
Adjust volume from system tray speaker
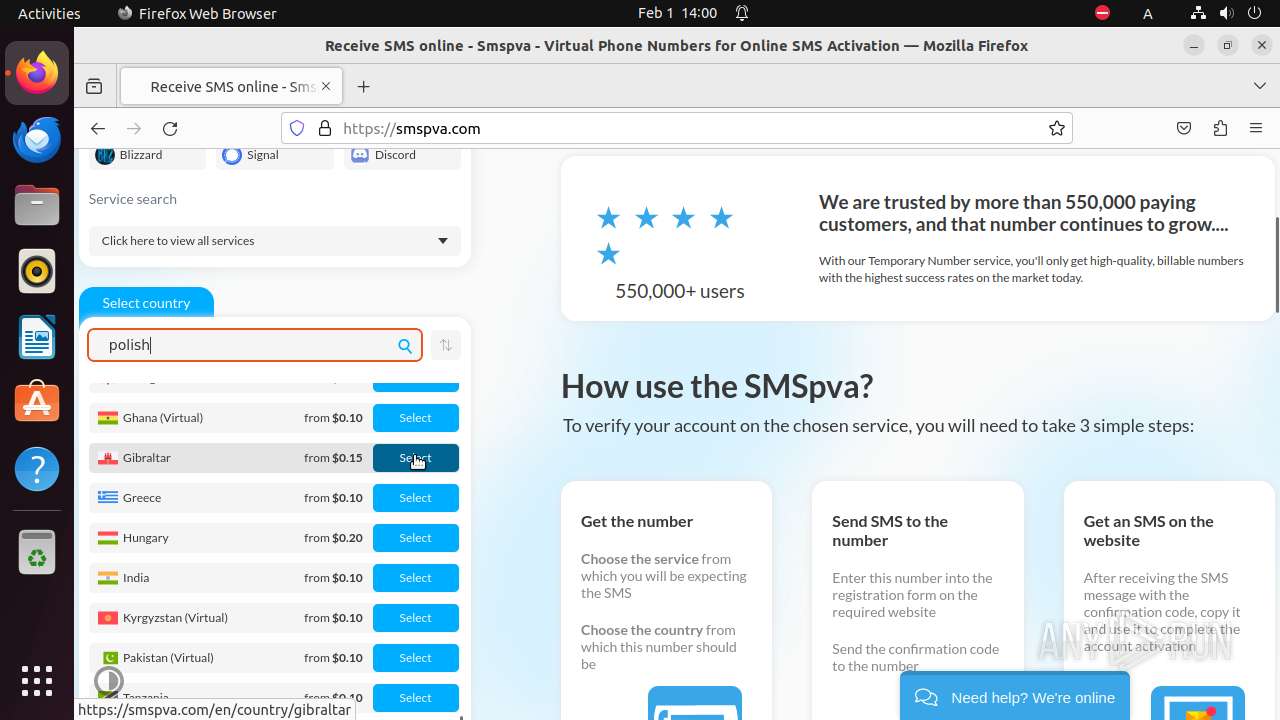[1227, 13]
